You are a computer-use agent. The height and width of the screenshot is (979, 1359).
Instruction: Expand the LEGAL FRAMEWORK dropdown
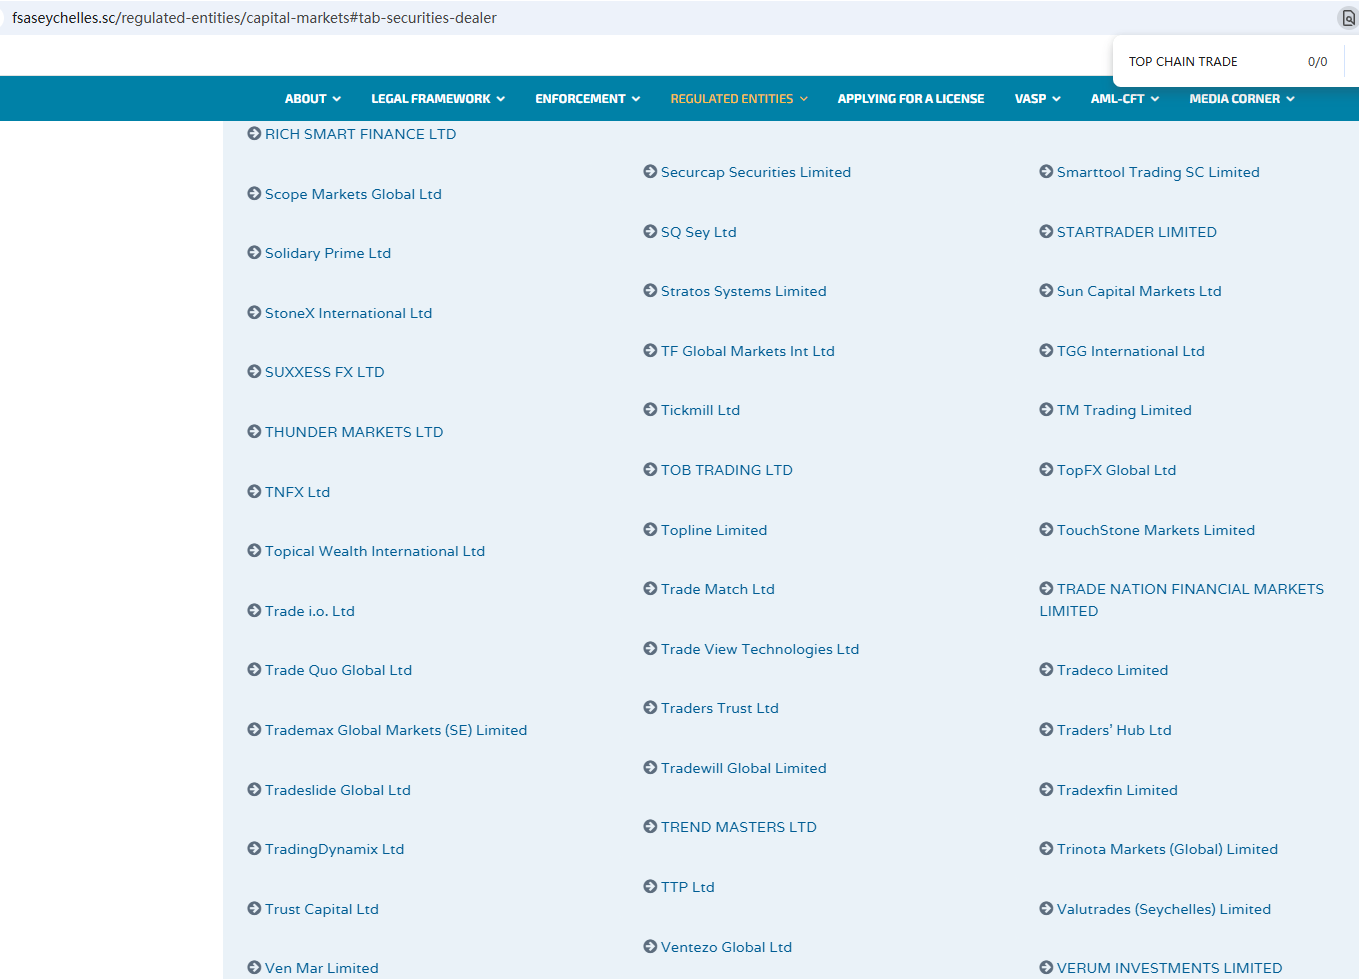(x=438, y=98)
